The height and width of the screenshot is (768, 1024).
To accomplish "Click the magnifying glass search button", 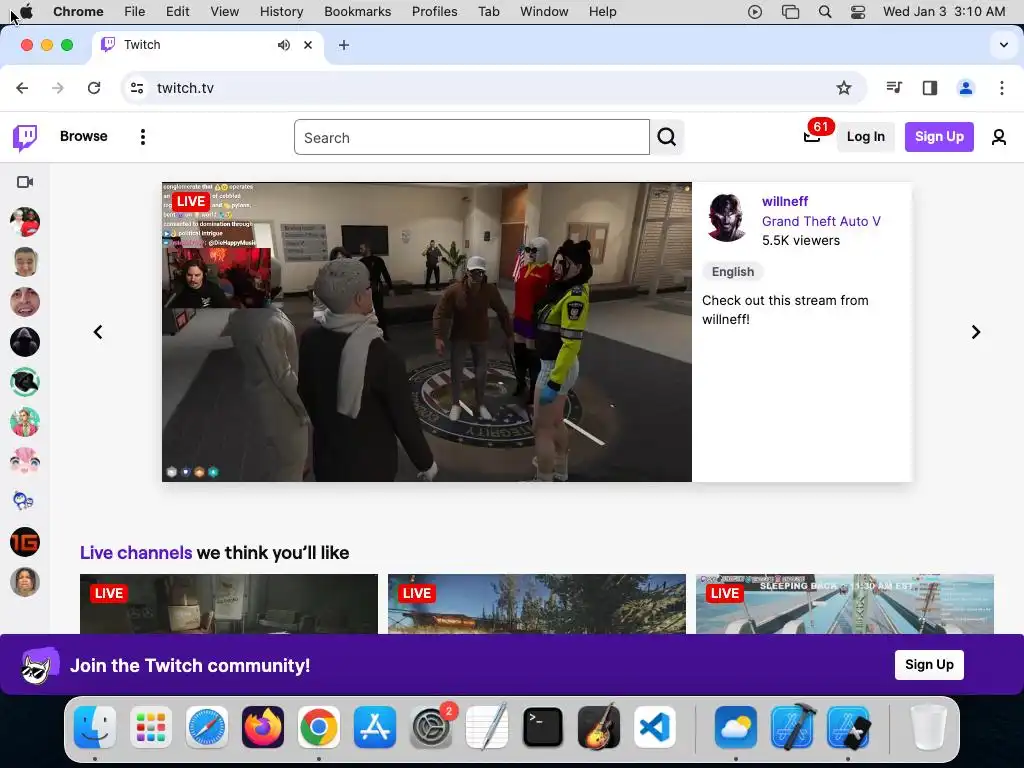I will pos(667,137).
